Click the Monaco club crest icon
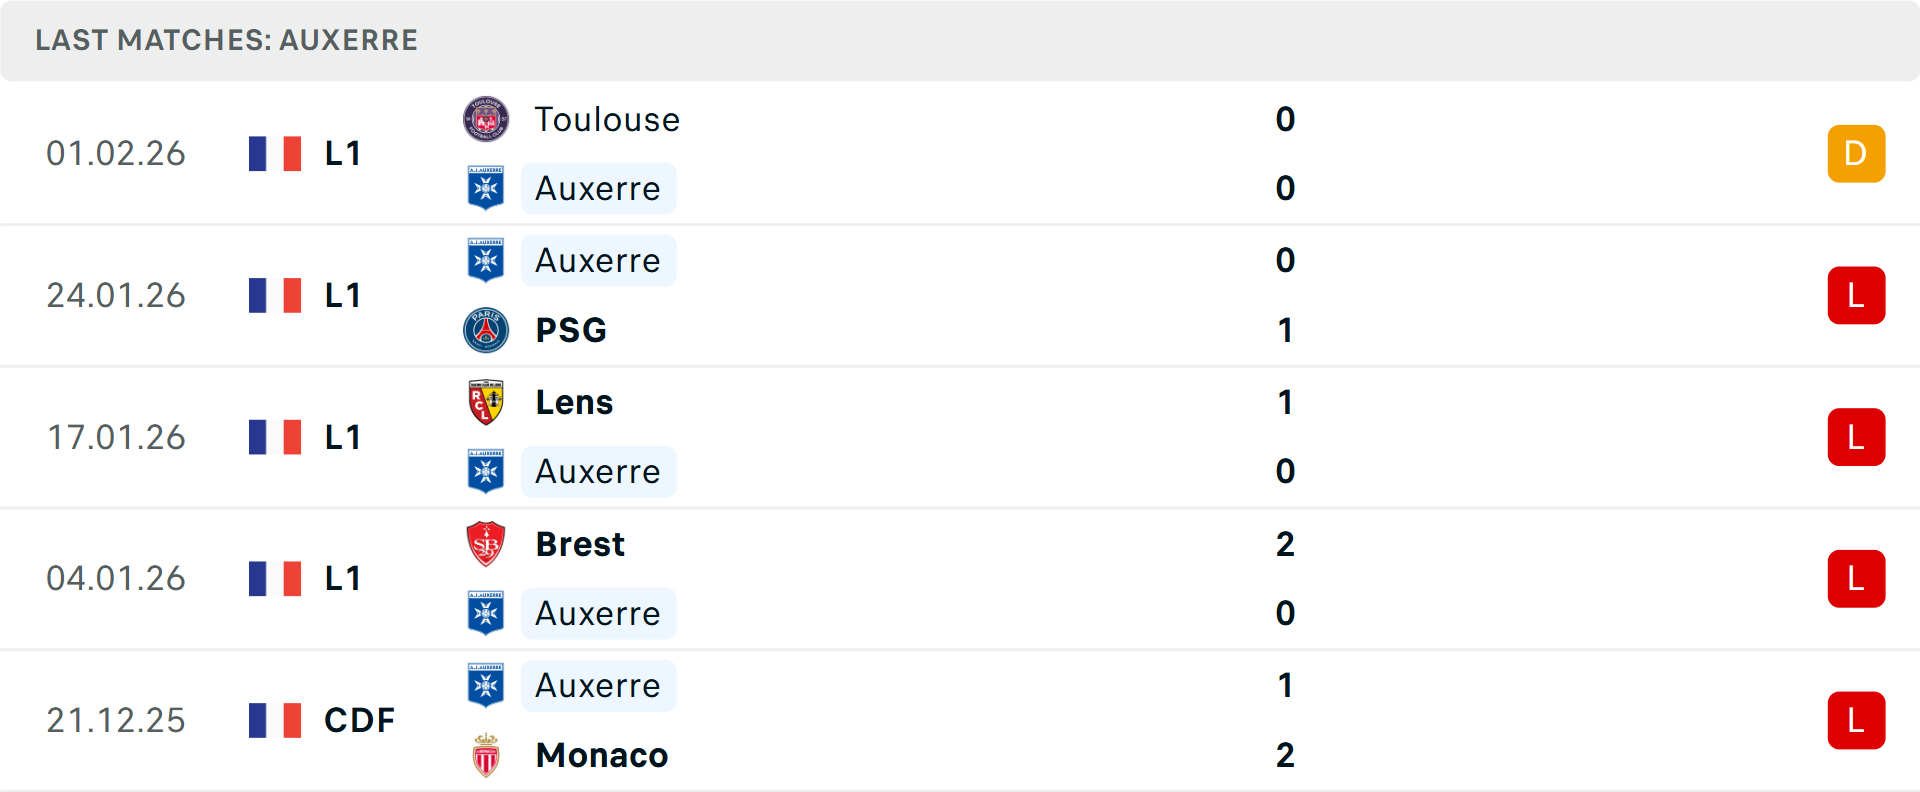The height and width of the screenshot is (792, 1920). tap(486, 755)
